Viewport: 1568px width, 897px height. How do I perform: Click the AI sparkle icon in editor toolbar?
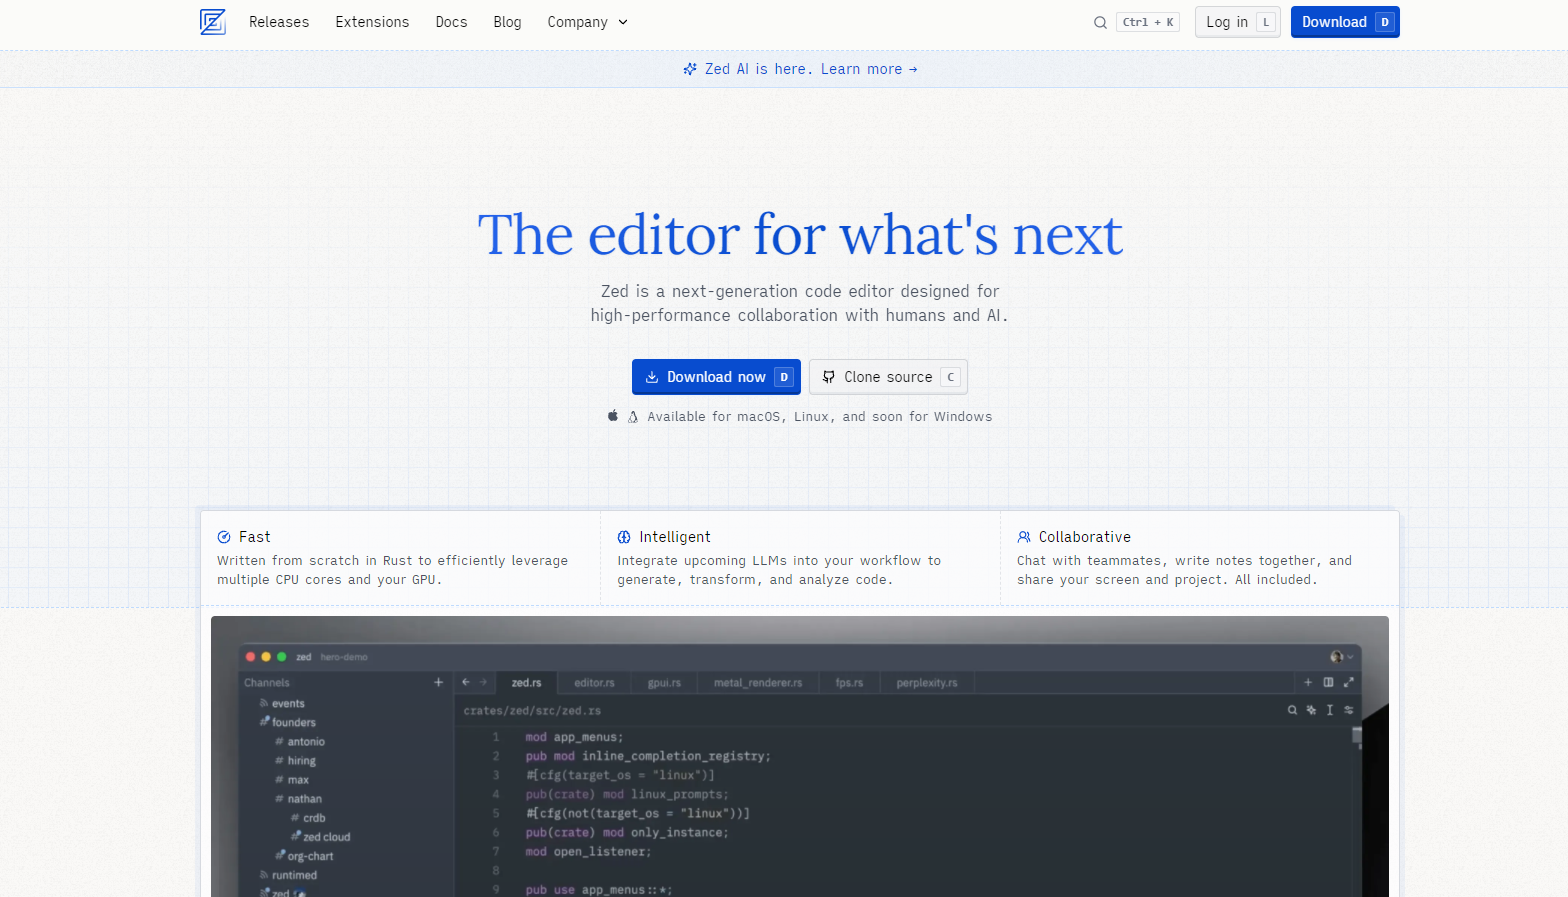(x=1311, y=710)
